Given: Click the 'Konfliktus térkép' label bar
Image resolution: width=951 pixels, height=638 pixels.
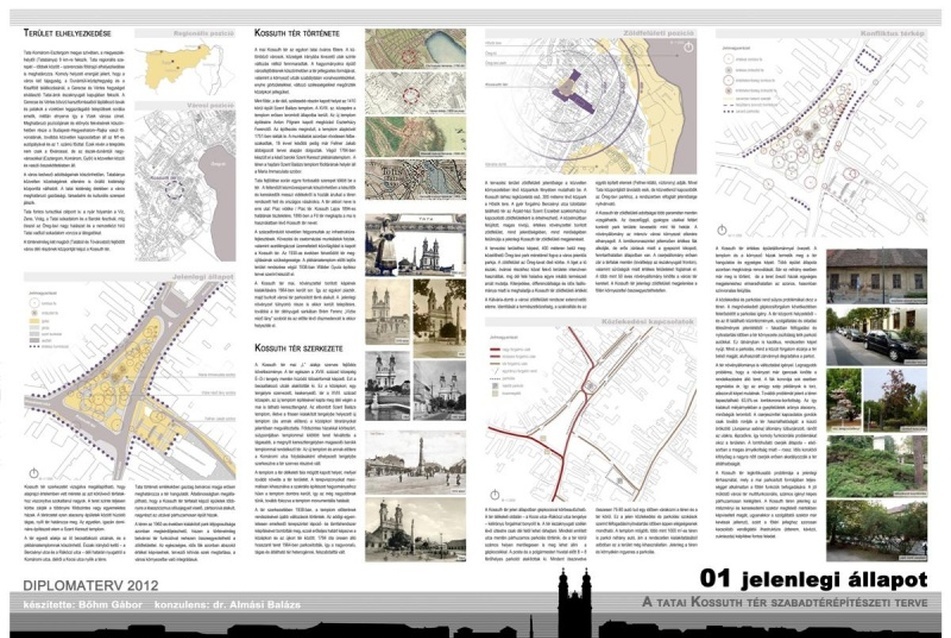Looking at the screenshot, I should point(821,33).
